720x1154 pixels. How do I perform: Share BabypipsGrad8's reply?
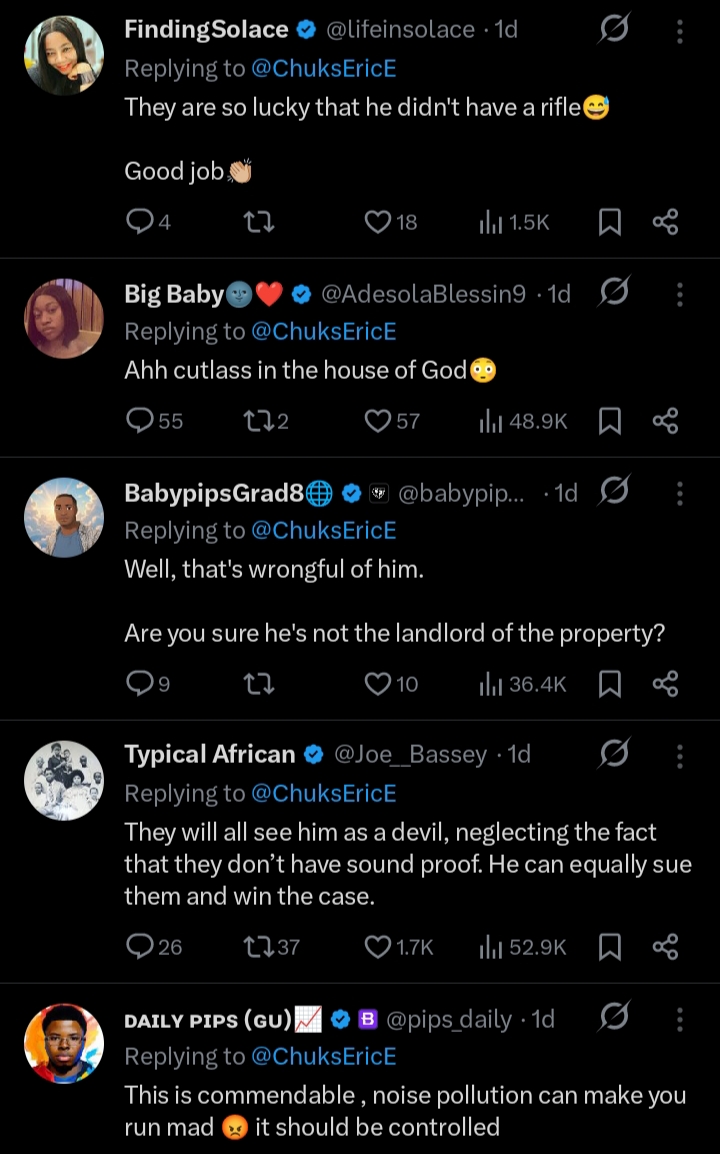(666, 684)
